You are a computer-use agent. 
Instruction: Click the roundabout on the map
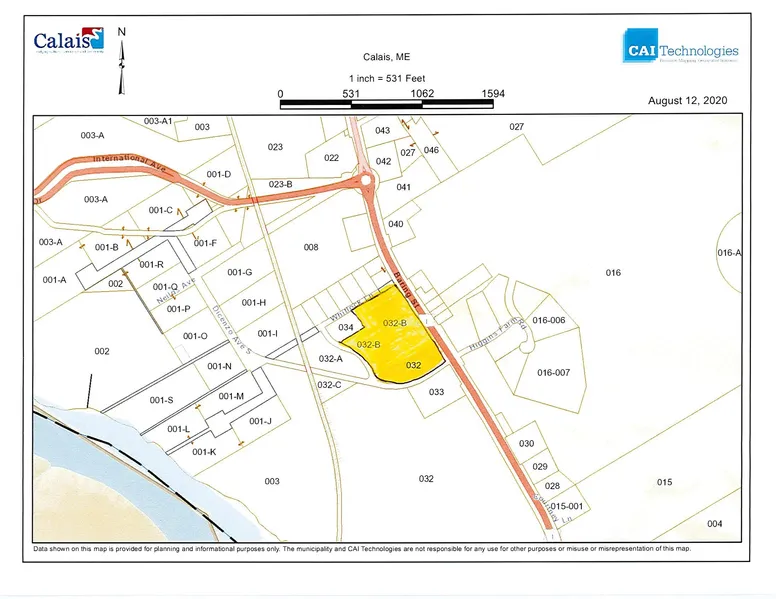click(x=366, y=180)
